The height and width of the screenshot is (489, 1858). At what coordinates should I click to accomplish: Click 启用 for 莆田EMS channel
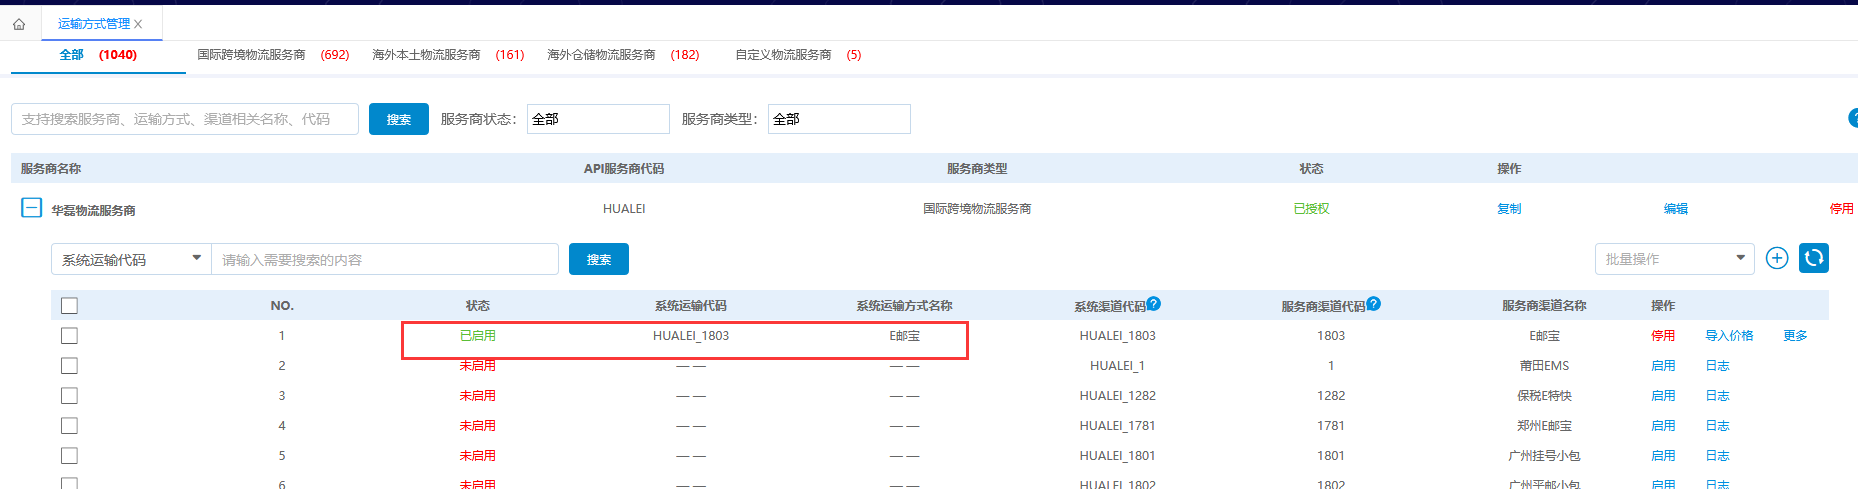(x=1662, y=366)
